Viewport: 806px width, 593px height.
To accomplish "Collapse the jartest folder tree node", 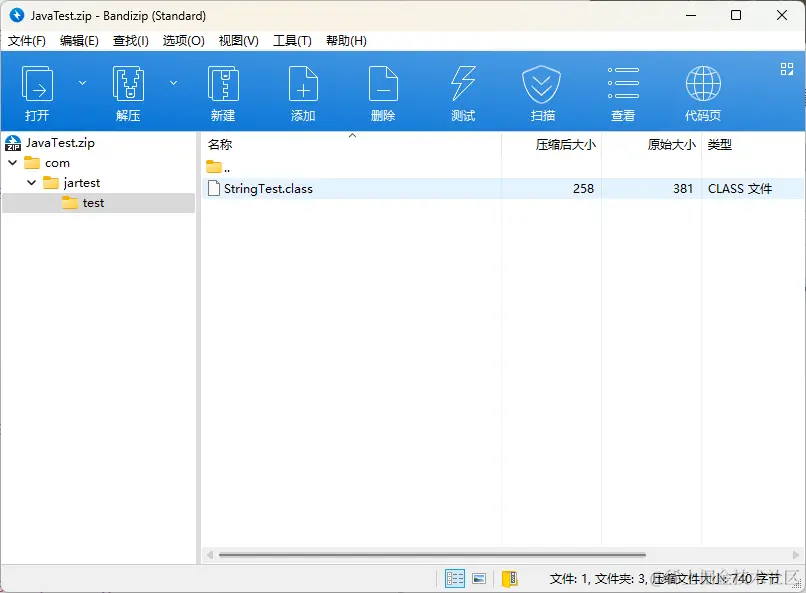I will point(31,183).
